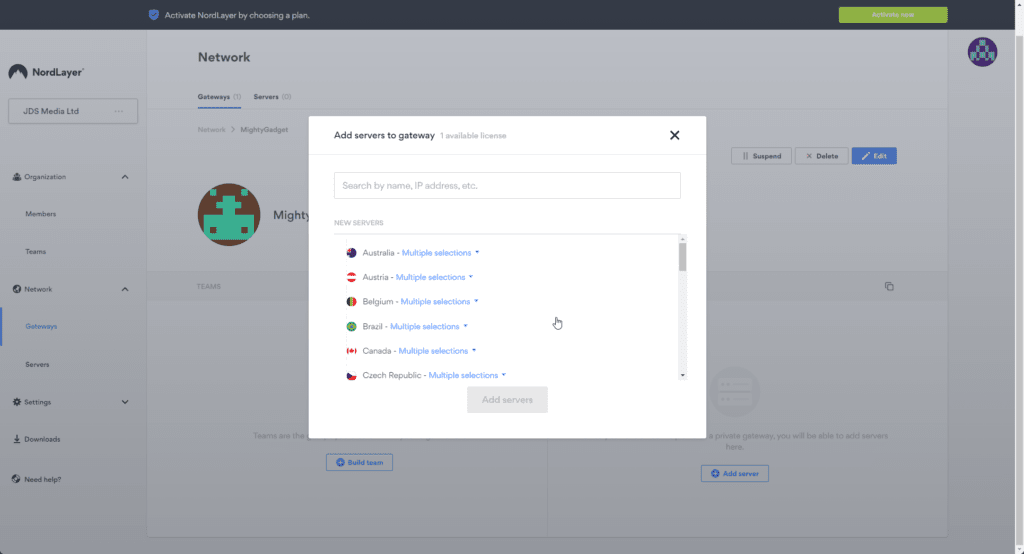This screenshot has height=554, width=1024.
Task: Close the Add servers to gateway dialog
Action: pyautogui.click(x=675, y=135)
